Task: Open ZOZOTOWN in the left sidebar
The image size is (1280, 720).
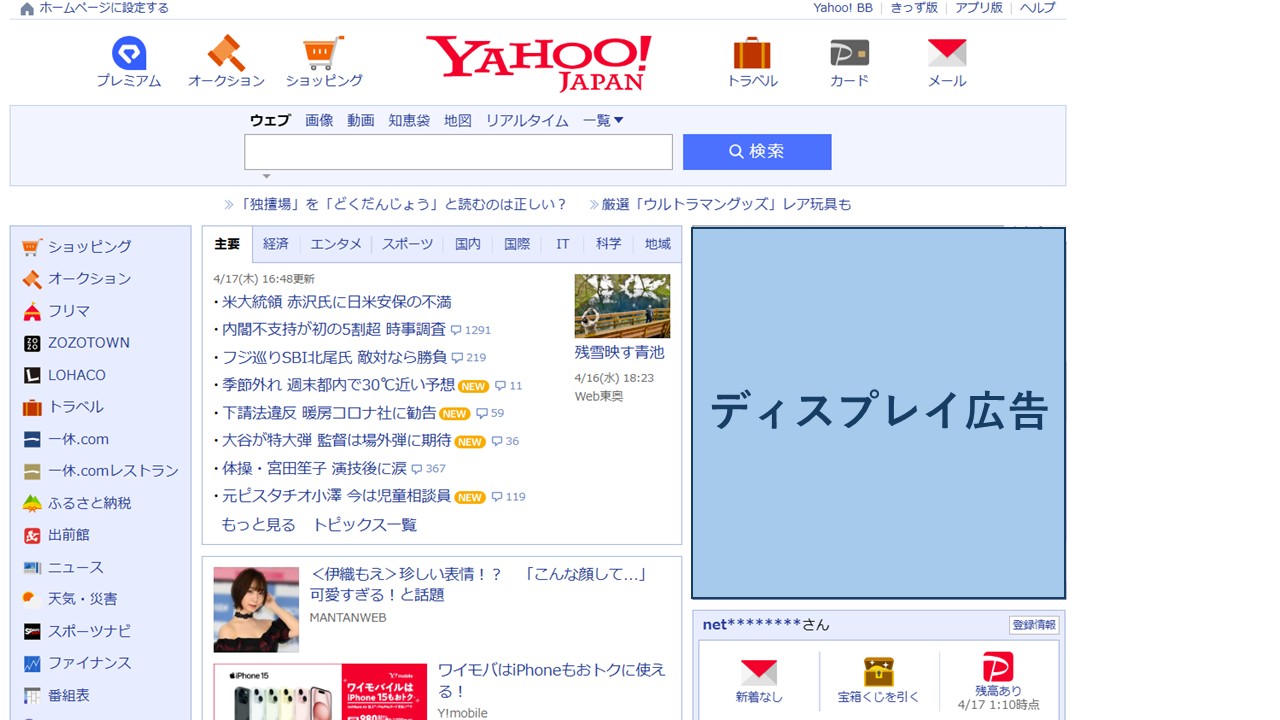Action: [89, 342]
